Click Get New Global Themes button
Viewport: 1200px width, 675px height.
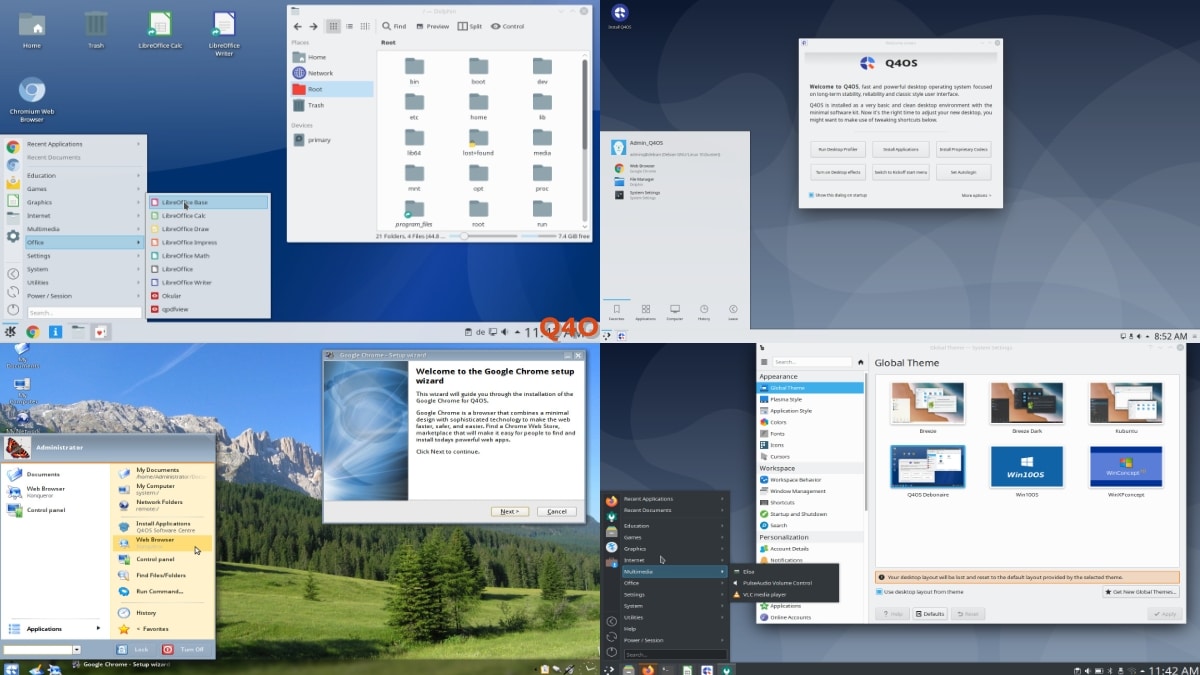[1140, 592]
